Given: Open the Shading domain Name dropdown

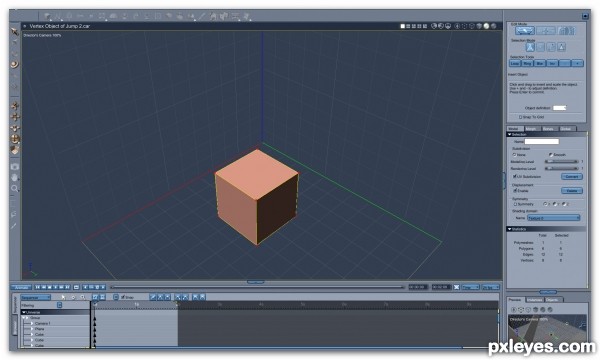Looking at the screenshot, I should (553, 218).
